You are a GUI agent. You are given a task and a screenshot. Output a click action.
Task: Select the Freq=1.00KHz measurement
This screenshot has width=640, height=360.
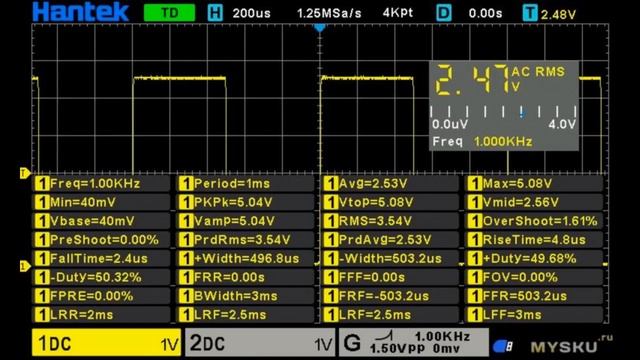pyautogui.click(x=101, y=184)
